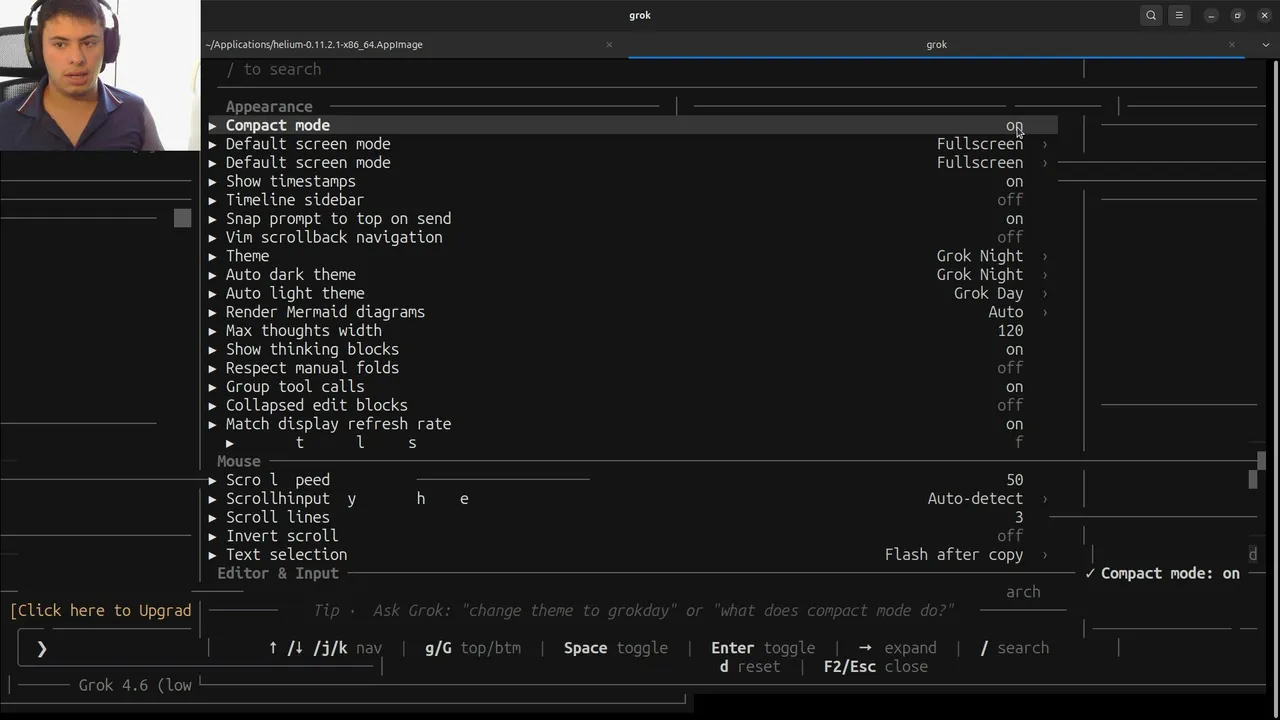Click the 'Mouse' section header
The height and width of the screenshot is (720, 1280).
239,462
